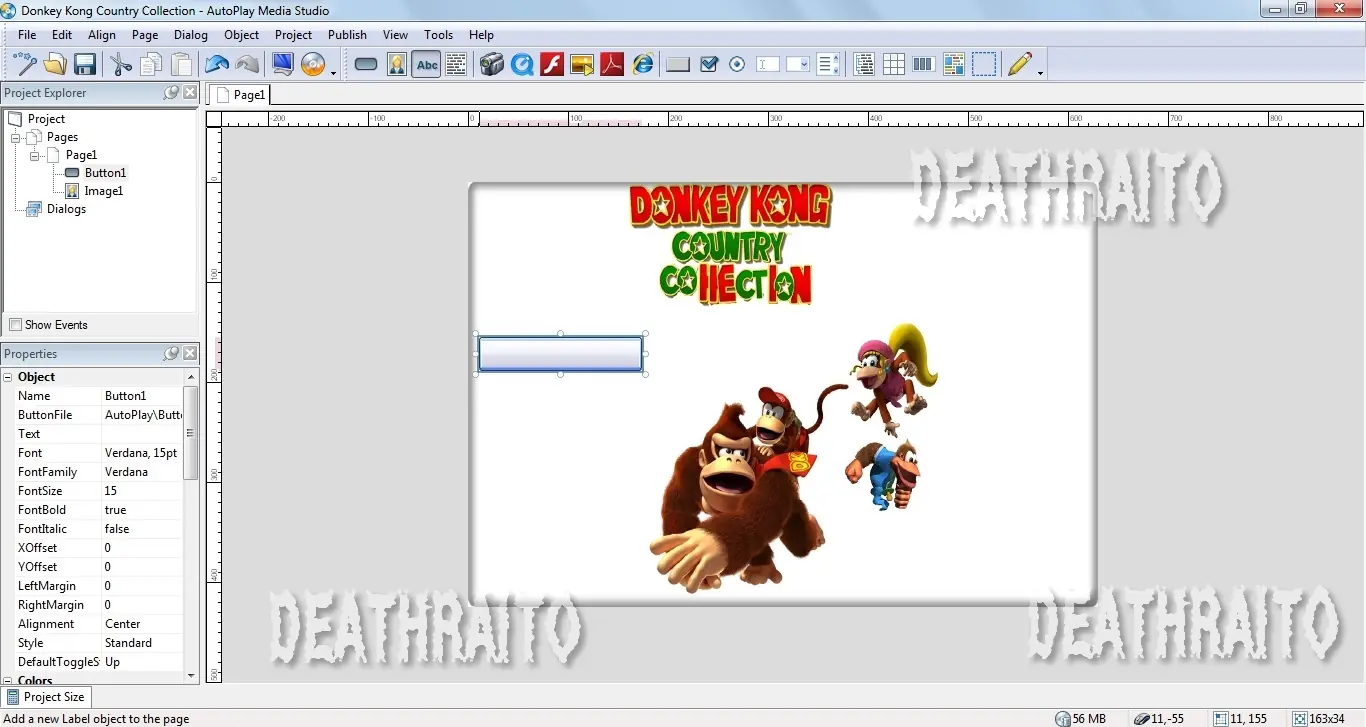Image resolution: width=1366 pixels, height=727 pixels.
Task: Expand the Colors properties category
Action: pyautogui.click(x=8, y=681)
